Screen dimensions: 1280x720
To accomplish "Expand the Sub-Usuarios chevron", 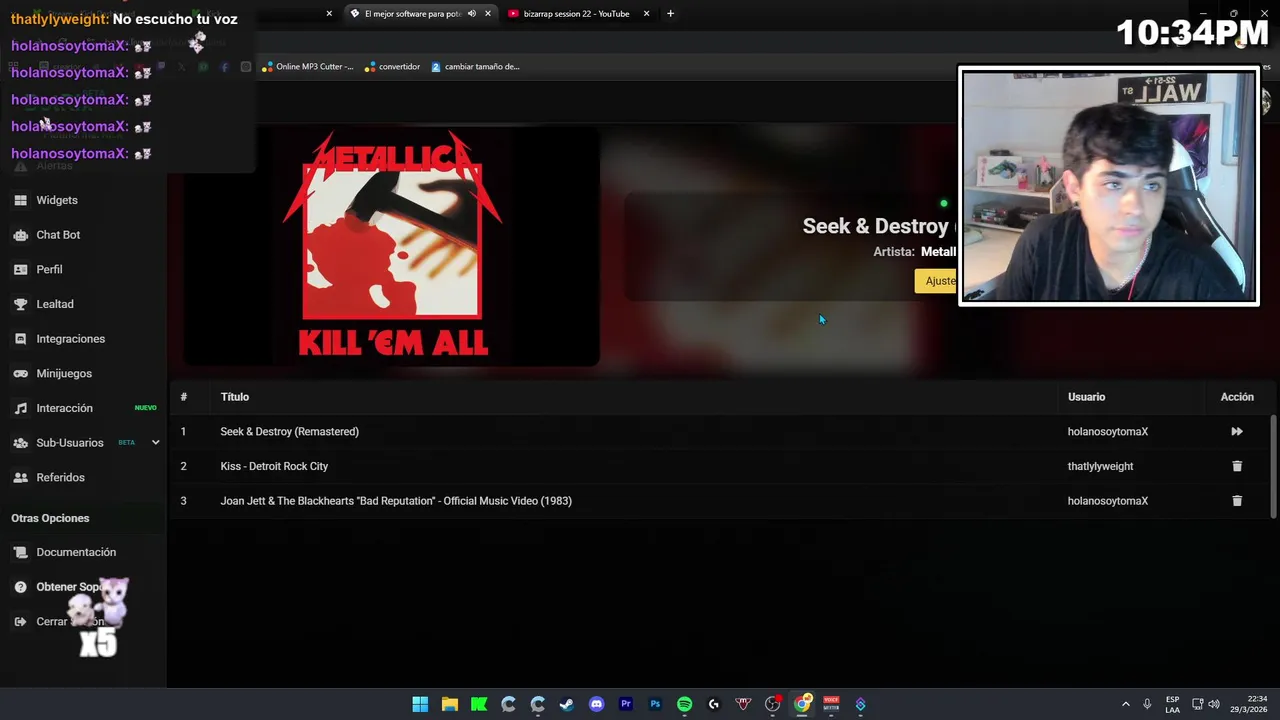I will coord(155,442).
